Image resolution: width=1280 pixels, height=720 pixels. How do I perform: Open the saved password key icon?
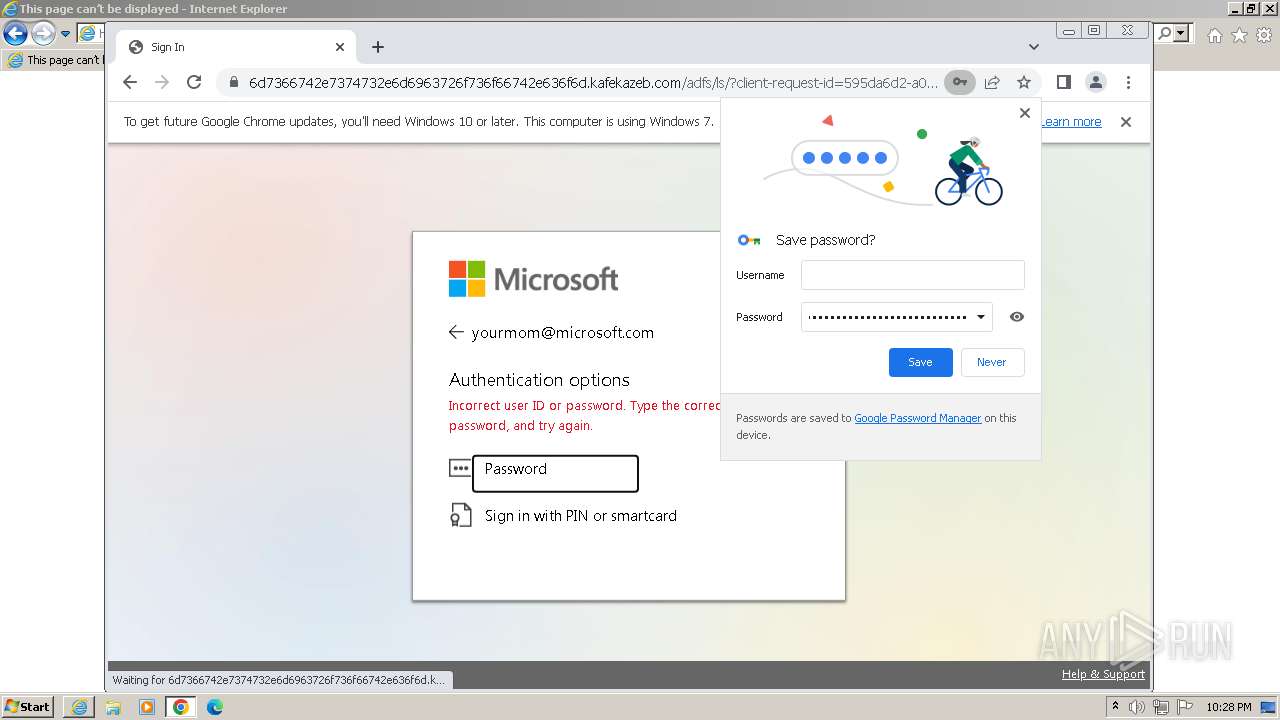[960, 82]
